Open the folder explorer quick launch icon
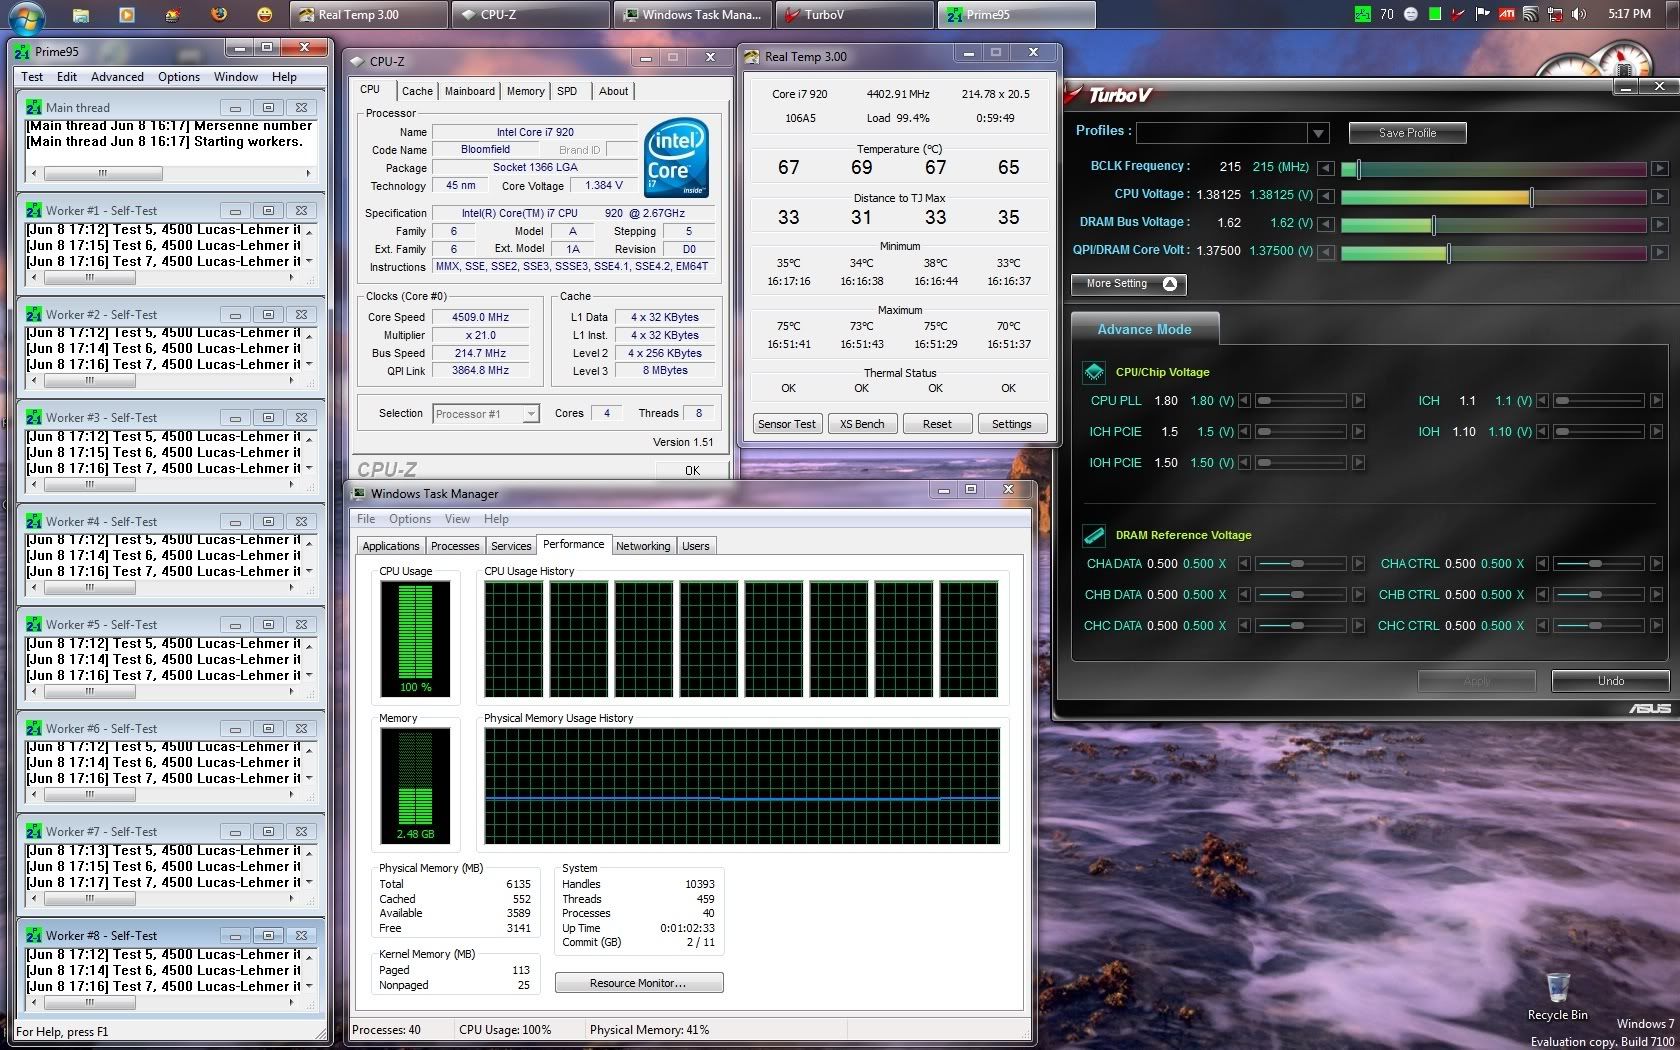Viewport: 1680px width, 1050px height. [80, 14]
